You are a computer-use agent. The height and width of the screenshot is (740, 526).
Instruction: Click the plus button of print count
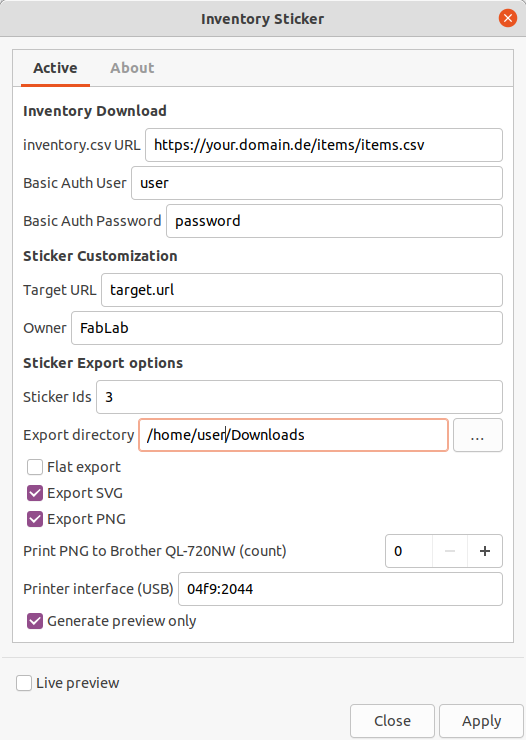(x=484, y=551)
